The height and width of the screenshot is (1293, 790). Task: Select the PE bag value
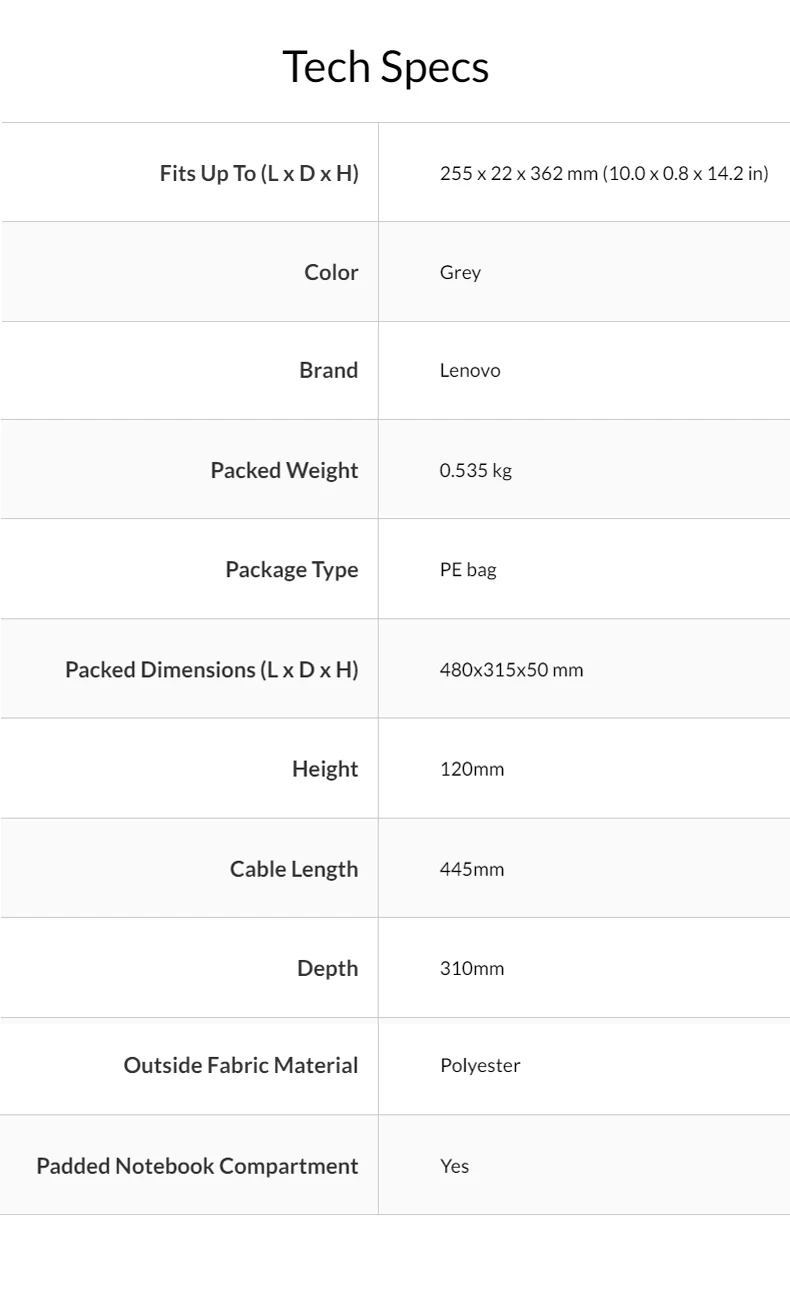[x=468, y=570]
